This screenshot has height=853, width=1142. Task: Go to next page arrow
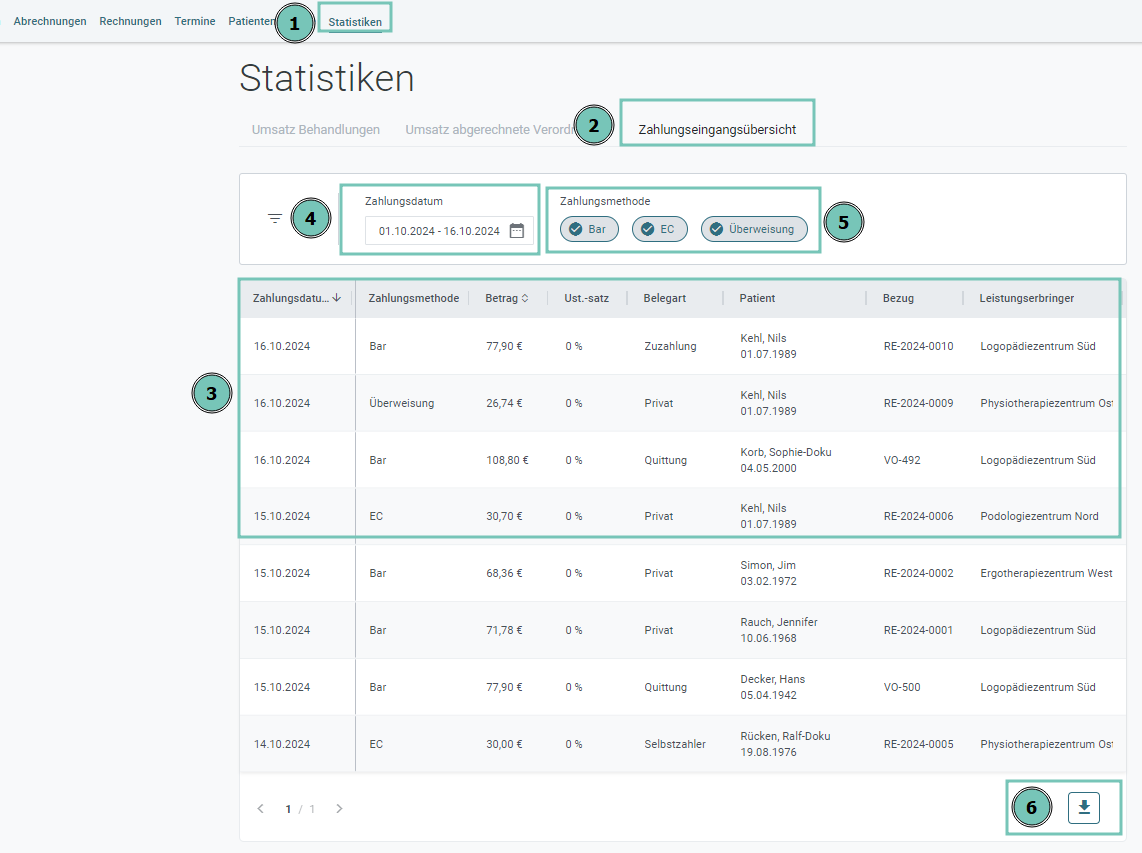[339, 809]
